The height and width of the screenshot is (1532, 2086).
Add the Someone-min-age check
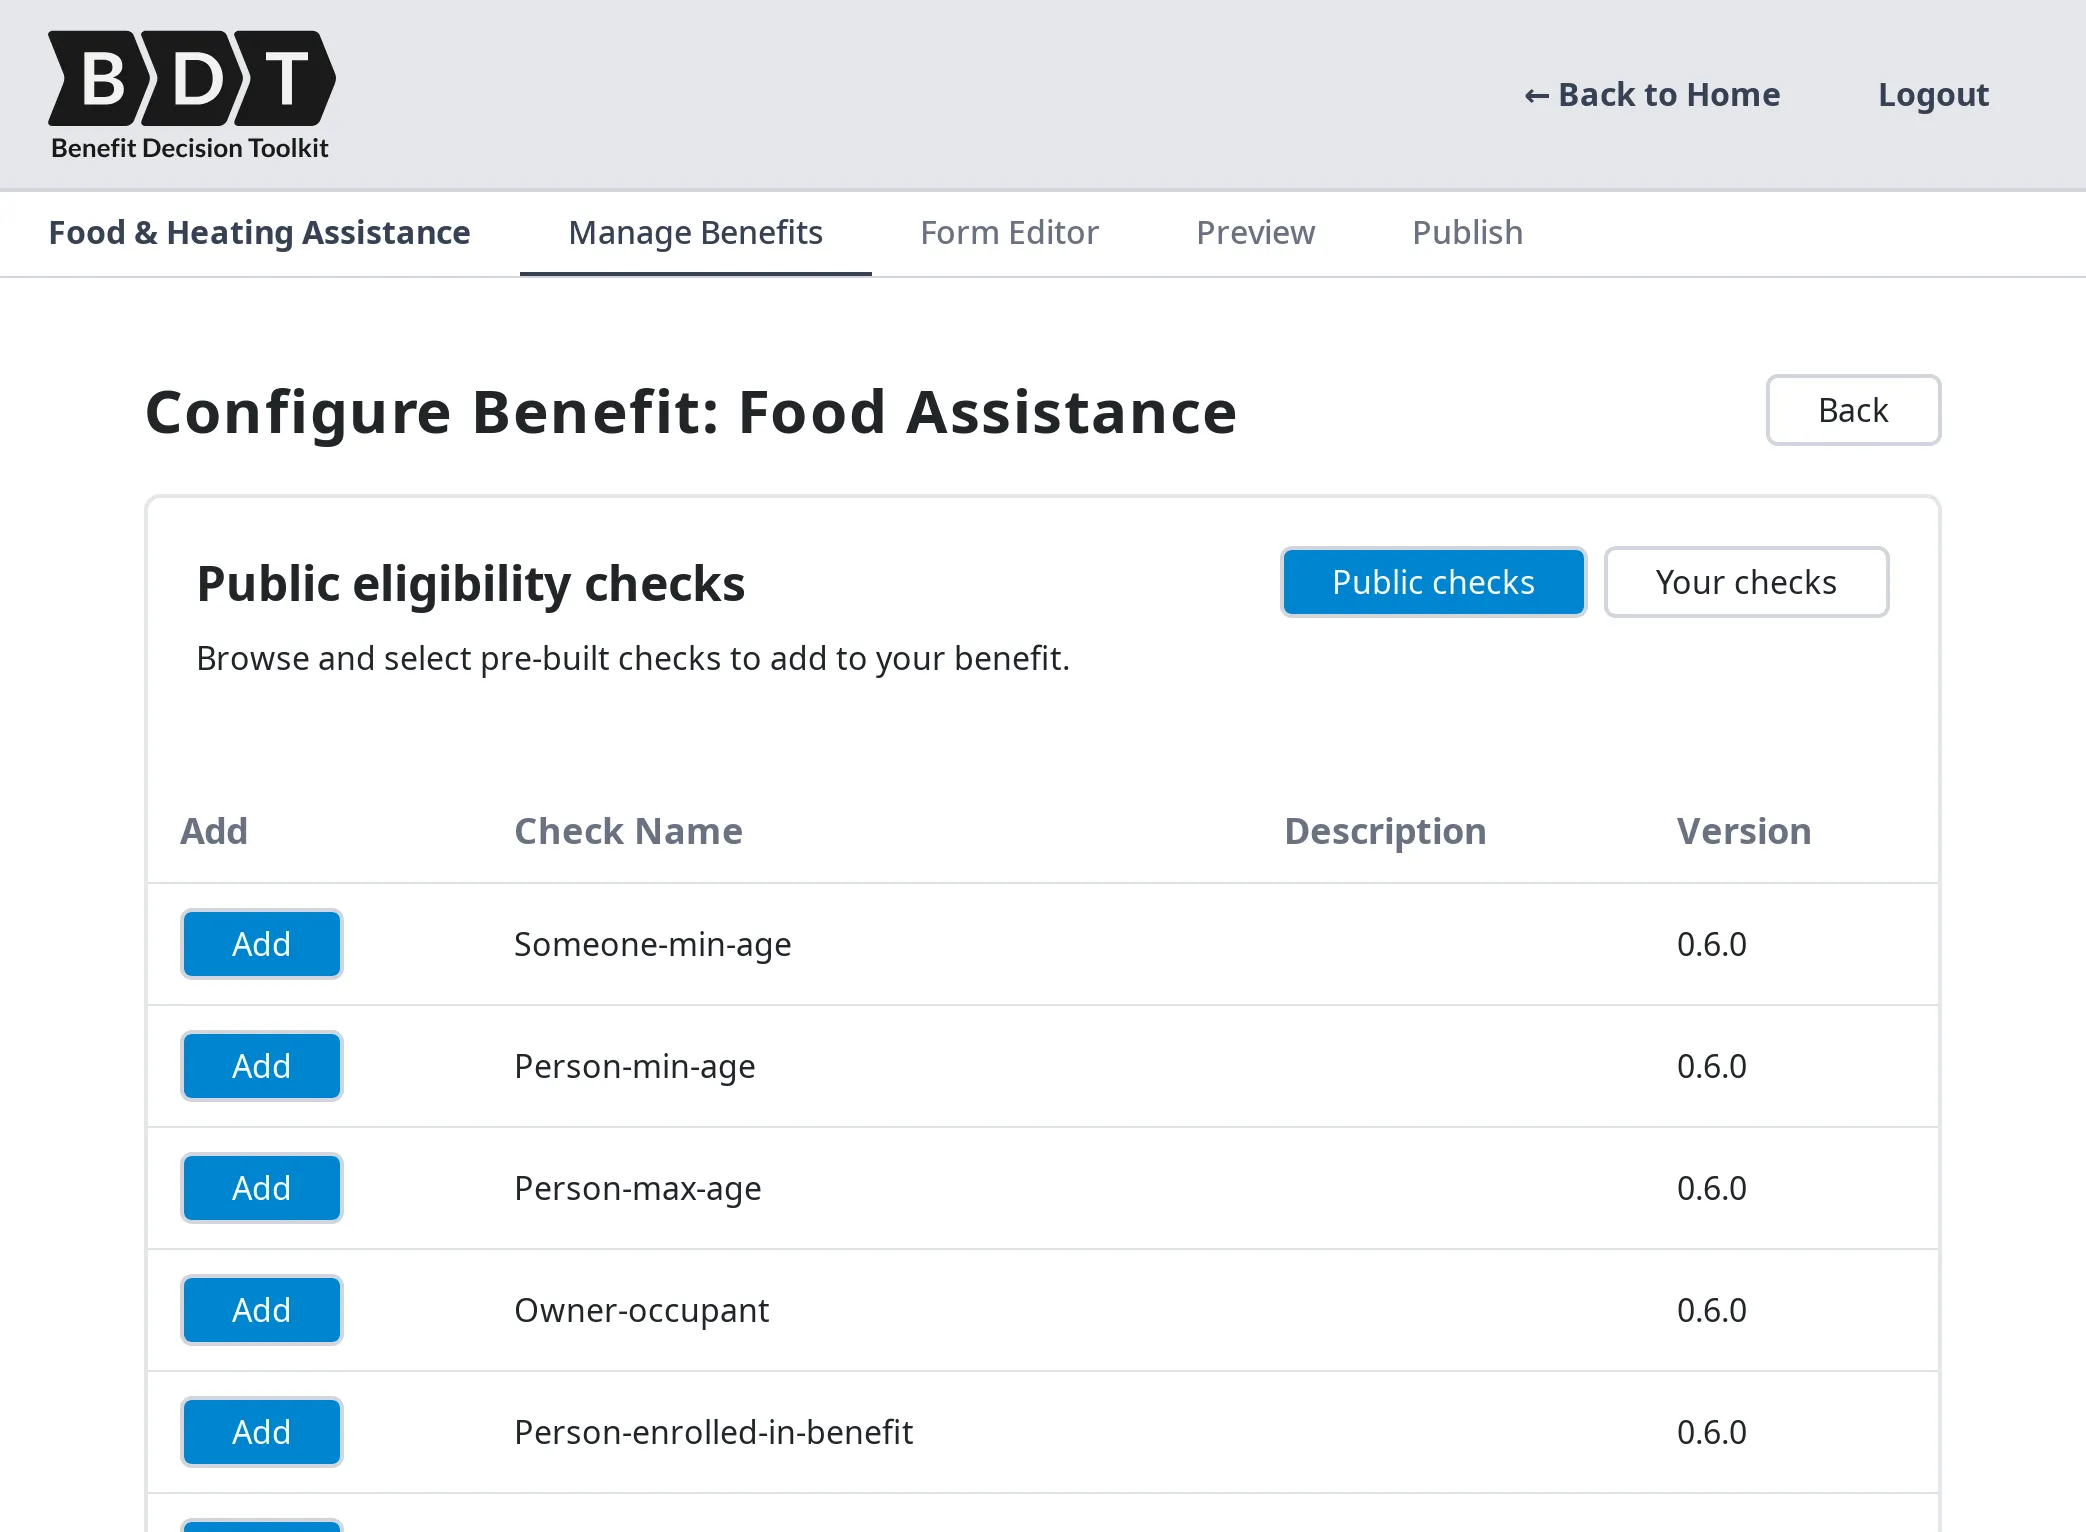(x=261, y=943)
